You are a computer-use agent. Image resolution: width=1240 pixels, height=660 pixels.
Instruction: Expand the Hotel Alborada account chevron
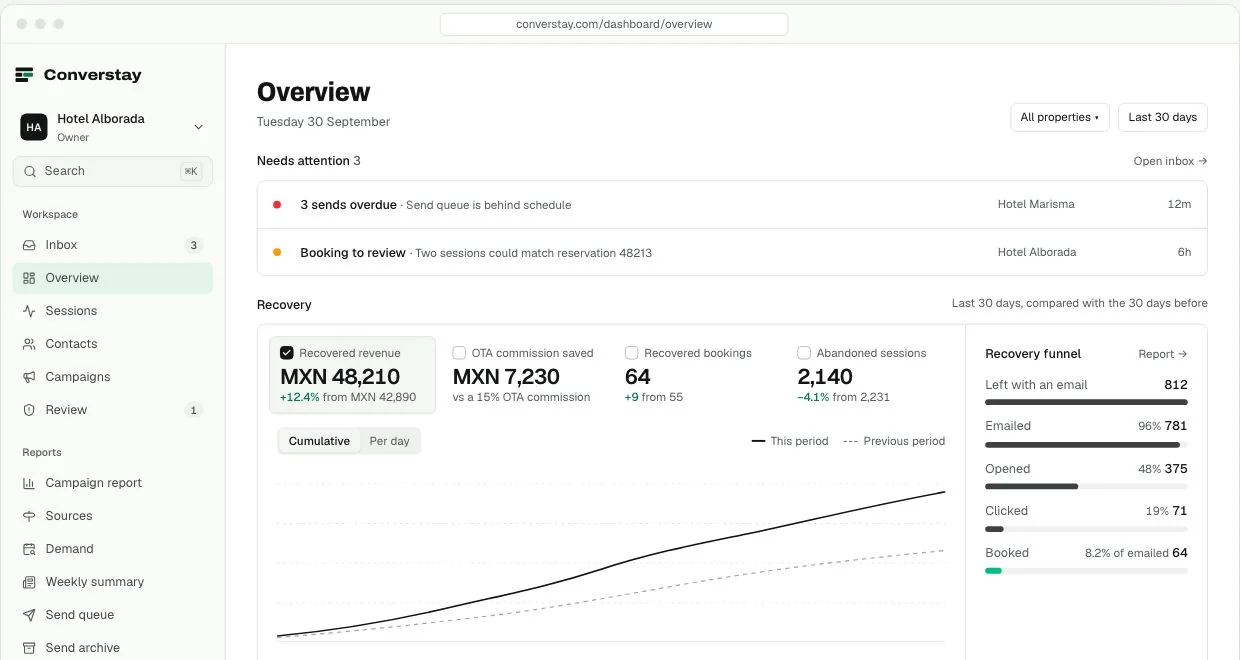click(198, 127)
